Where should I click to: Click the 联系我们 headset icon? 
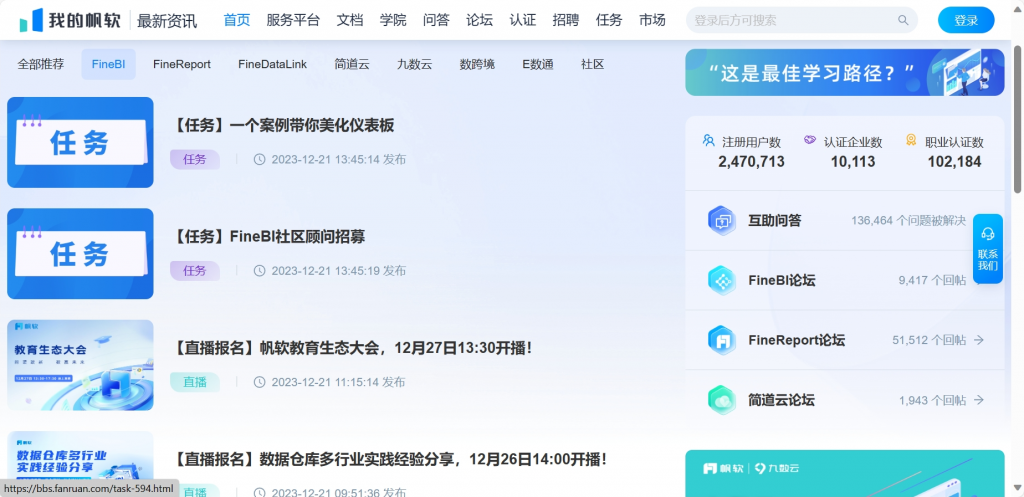987,234
